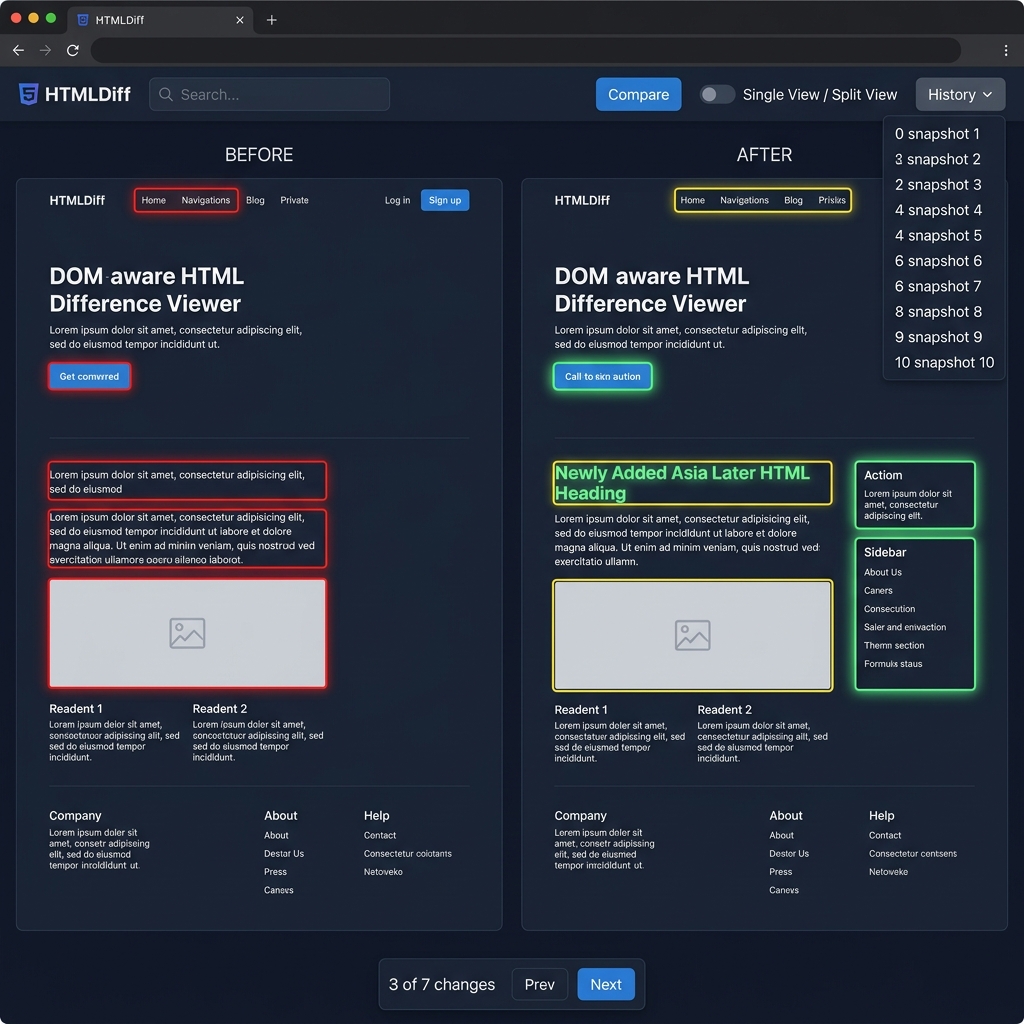Click Consecution in the Sidebar box

click(x=889, y=609)
